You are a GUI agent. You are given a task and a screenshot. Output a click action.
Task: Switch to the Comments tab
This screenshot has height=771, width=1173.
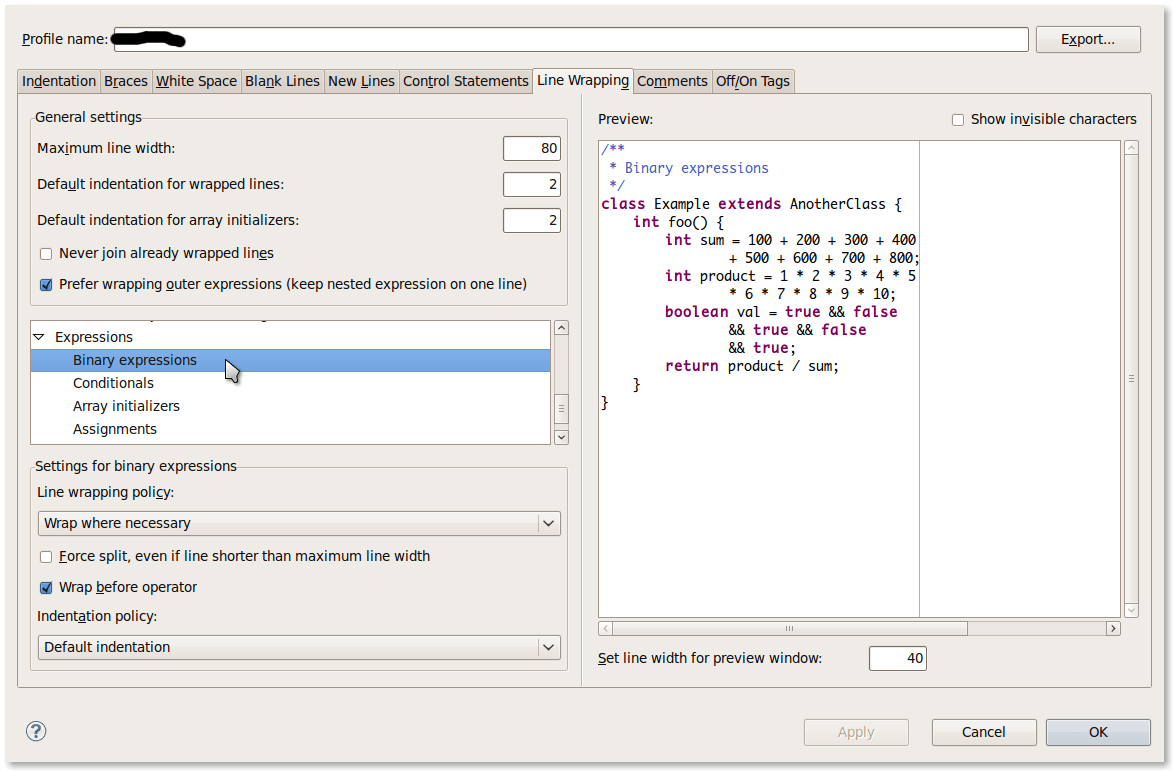point(672,81)
